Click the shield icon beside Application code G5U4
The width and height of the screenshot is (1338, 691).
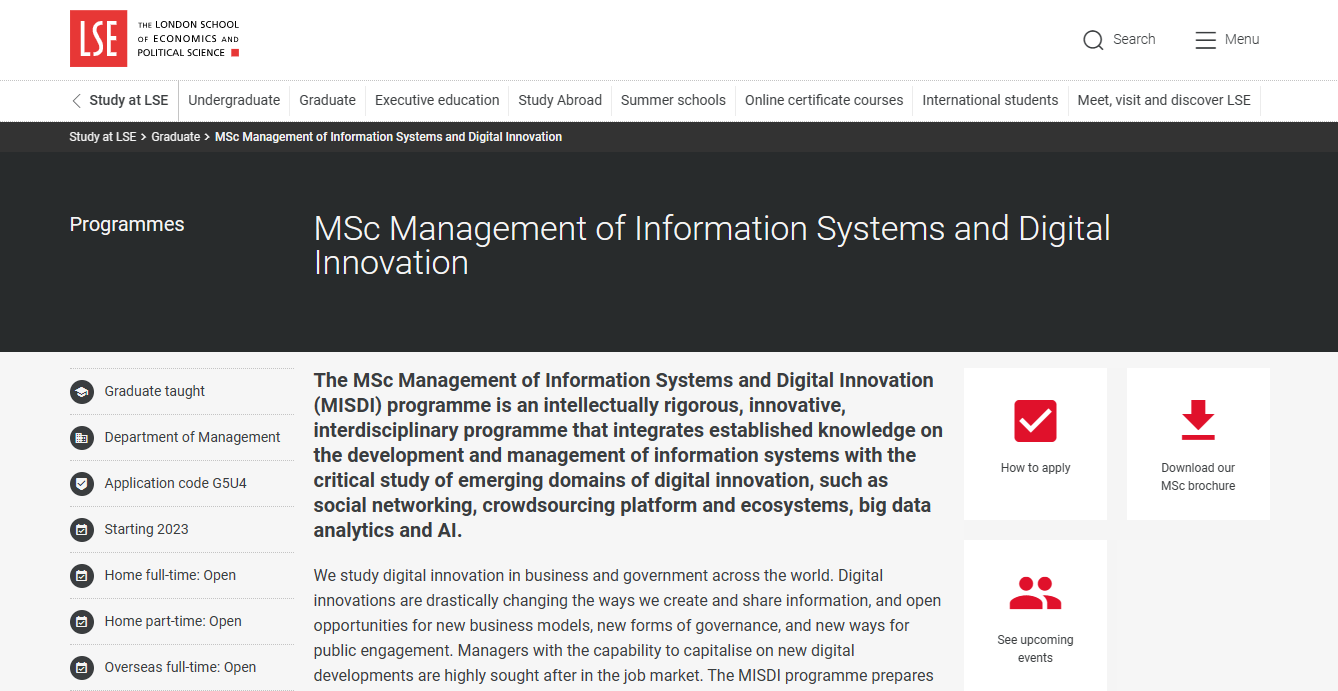coord(82,484)
